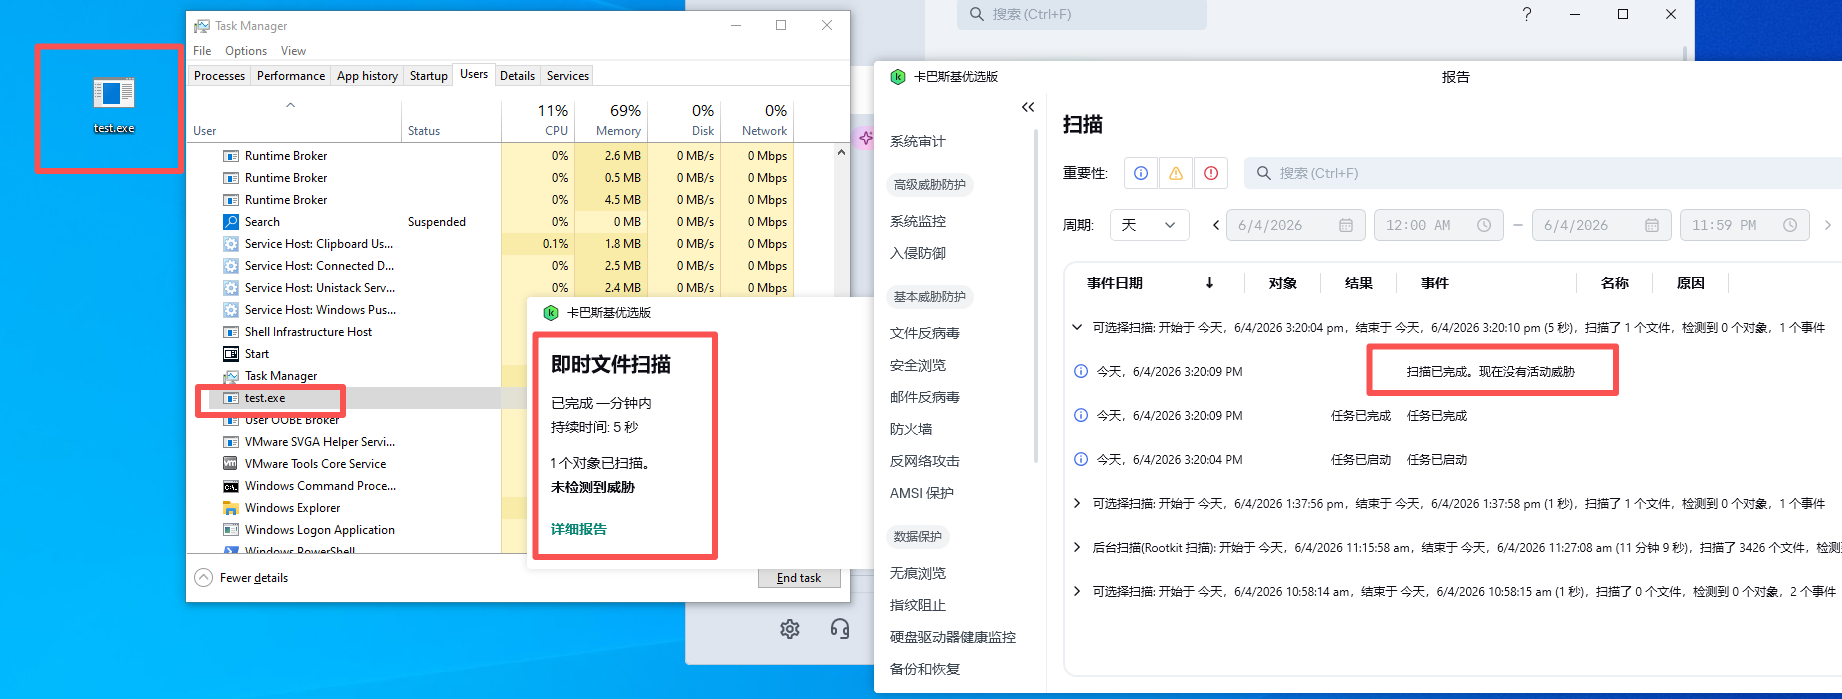
Task: Collapse the report sidebar with double-chevron
Action: point(1028,107)
